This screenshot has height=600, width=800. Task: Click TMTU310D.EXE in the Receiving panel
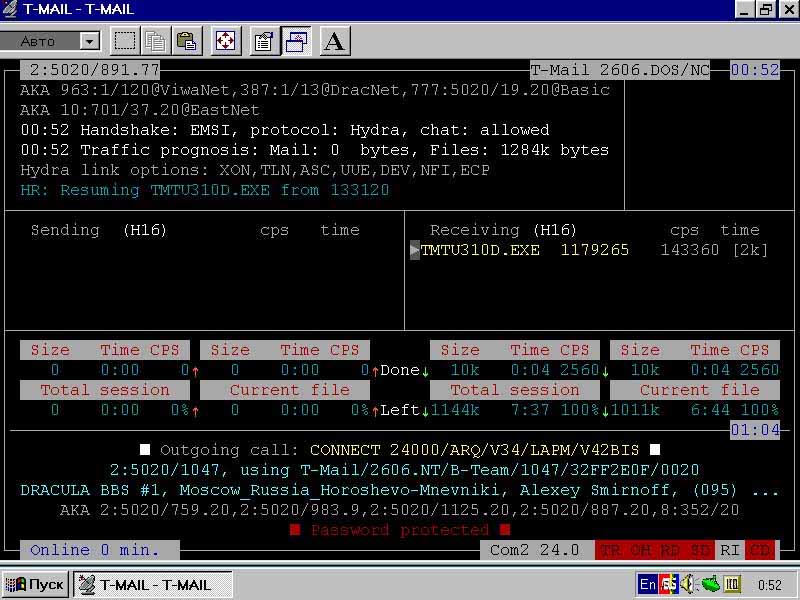tap(480, 250)
